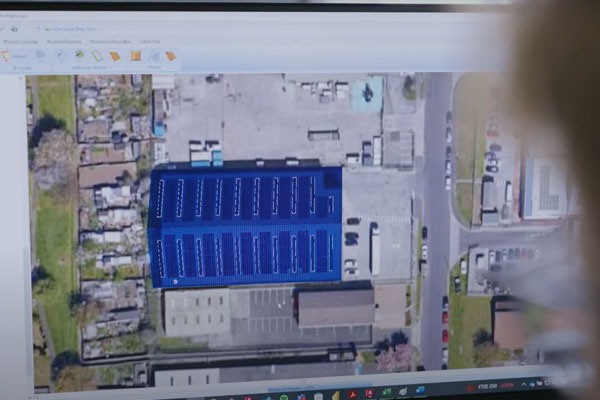The height and width of the screenshot is (400, 600).
Task: Open the Module Configuration tab
Action: [110, 41]
